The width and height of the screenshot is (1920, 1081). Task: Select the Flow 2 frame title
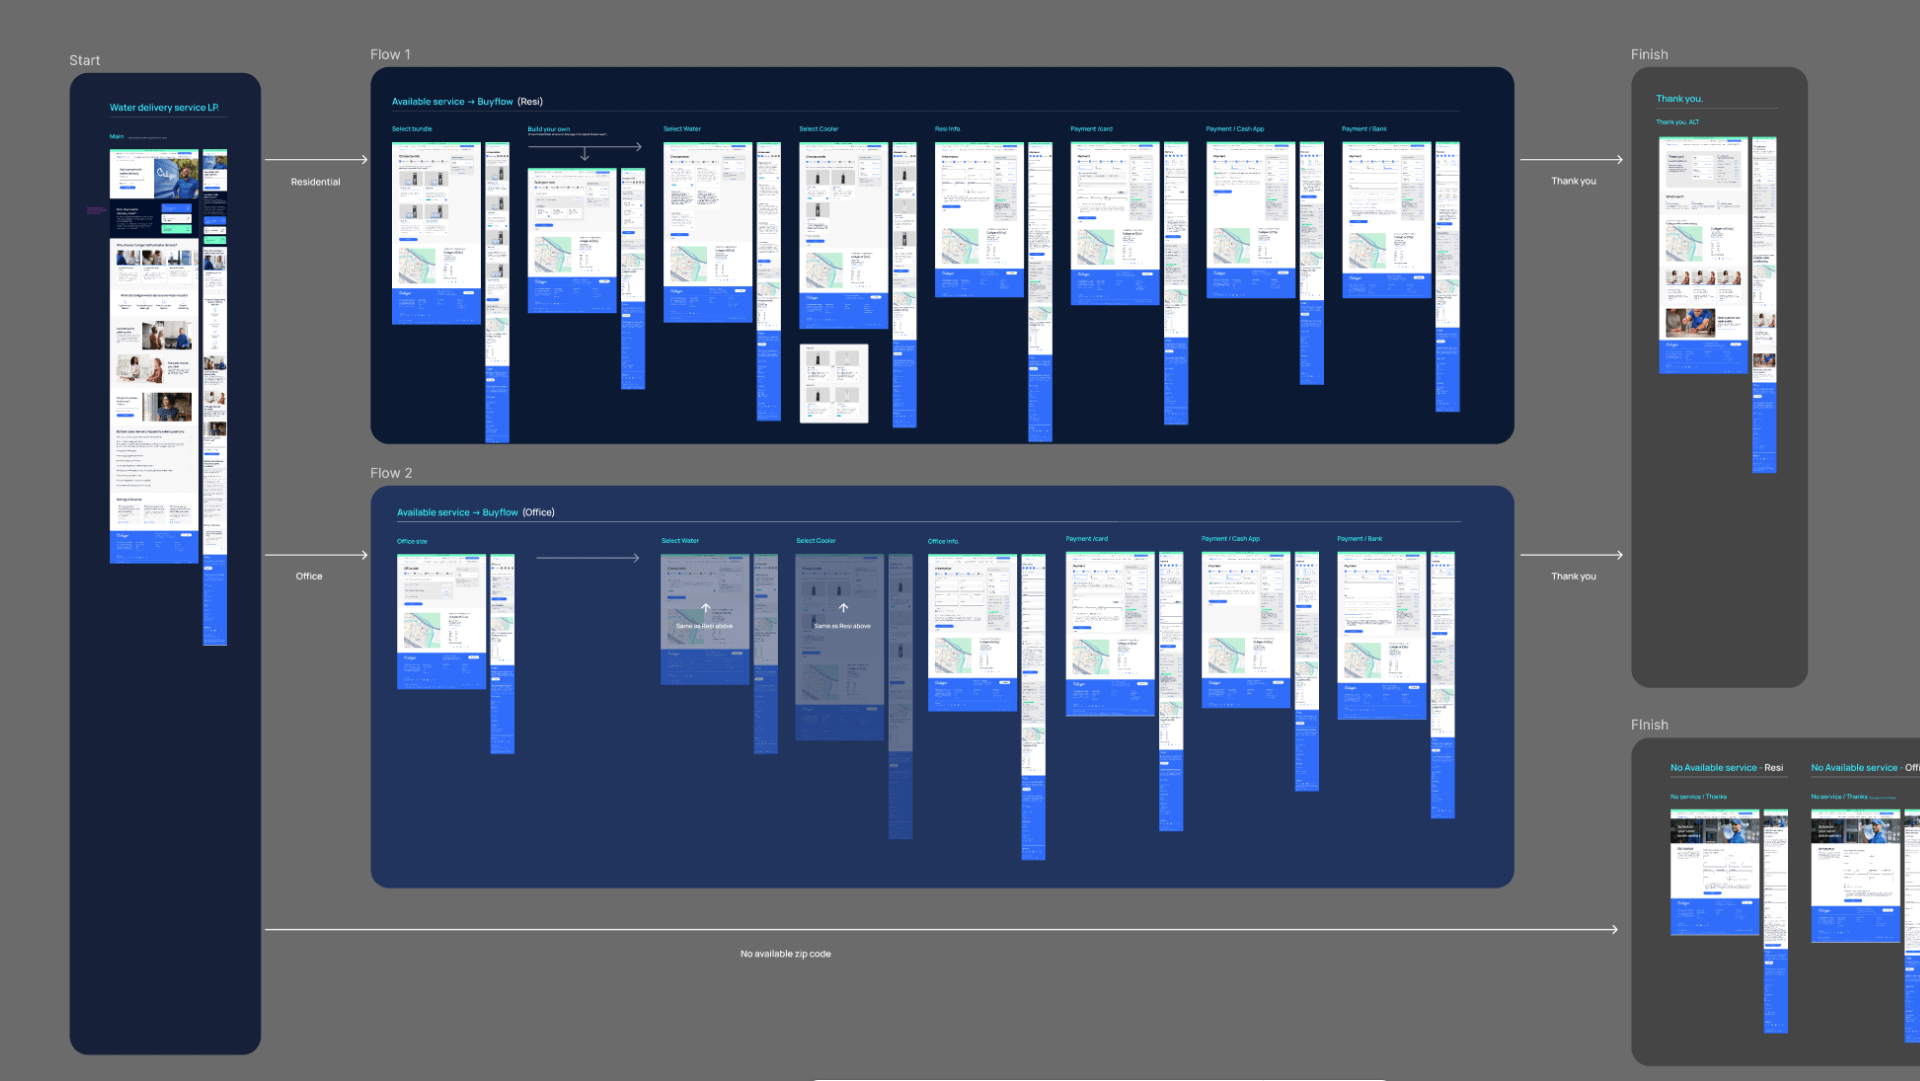[391, 473]
